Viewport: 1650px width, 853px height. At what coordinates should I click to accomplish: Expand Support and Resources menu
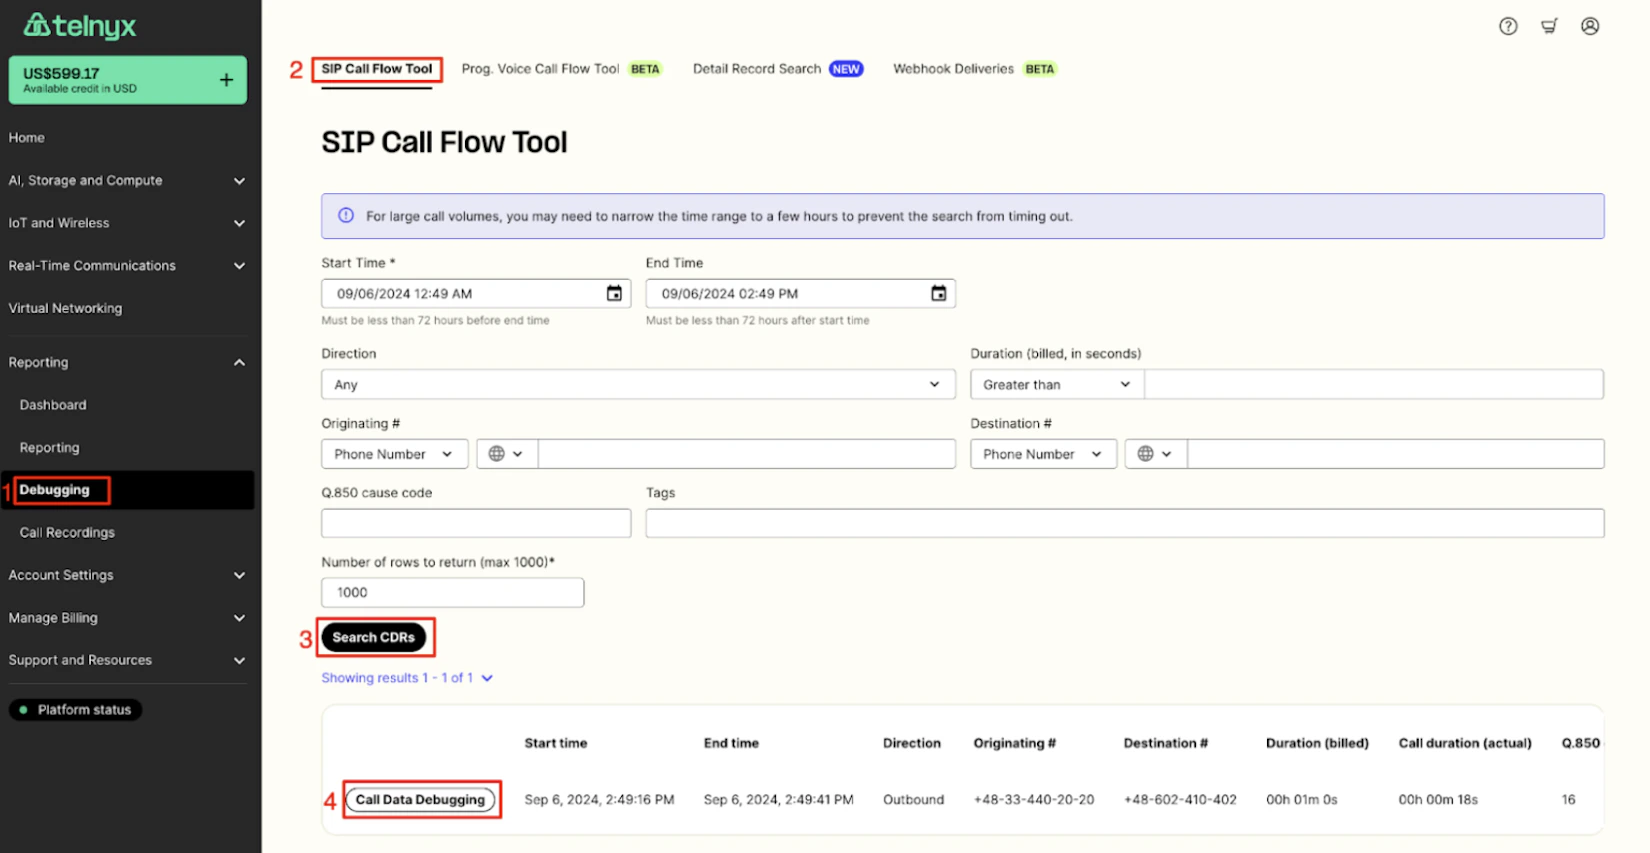pos(127,660)
